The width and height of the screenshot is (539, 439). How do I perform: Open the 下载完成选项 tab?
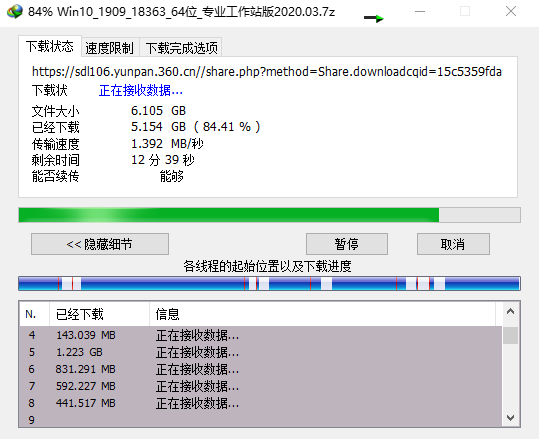tap(181, 48)
